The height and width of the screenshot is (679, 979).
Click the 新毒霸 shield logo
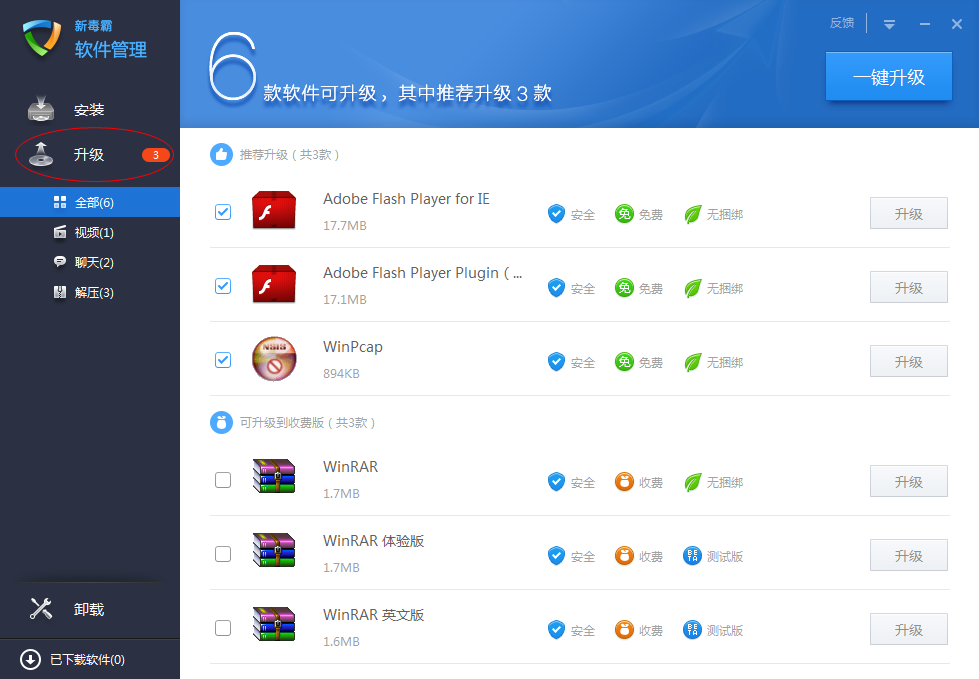[42, 37]
